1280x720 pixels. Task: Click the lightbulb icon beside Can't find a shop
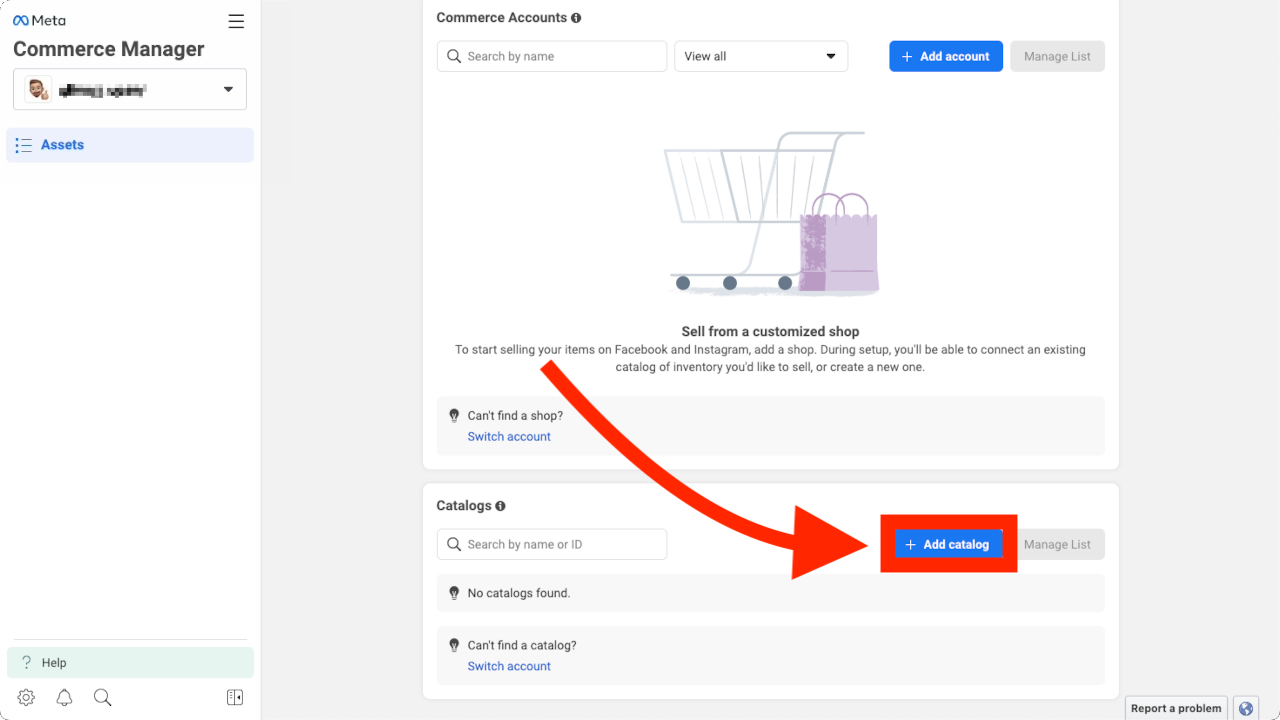pos(454,416)
